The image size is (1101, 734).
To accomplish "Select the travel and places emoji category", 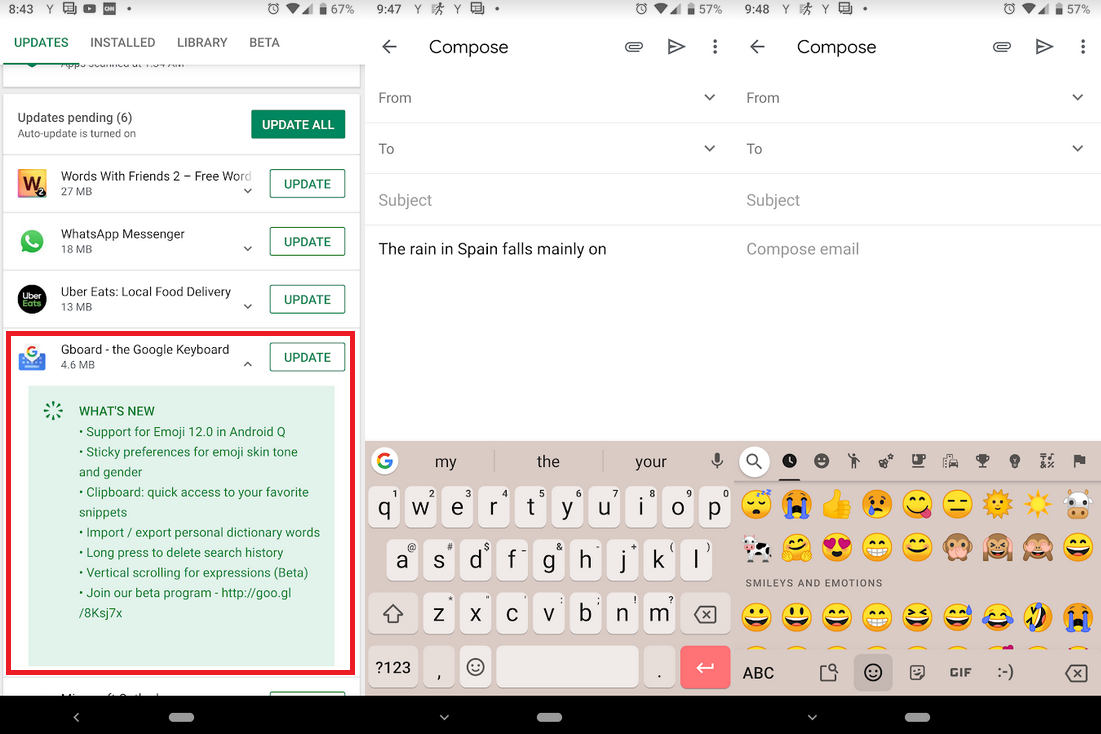I will (x=950, y=461).
